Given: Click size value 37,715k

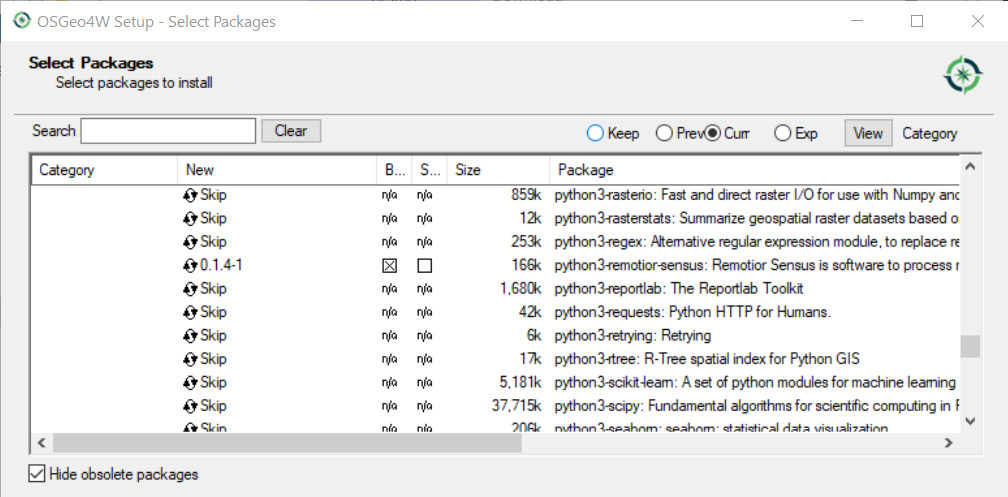Looking at the screenshot, I should point(516,406).
